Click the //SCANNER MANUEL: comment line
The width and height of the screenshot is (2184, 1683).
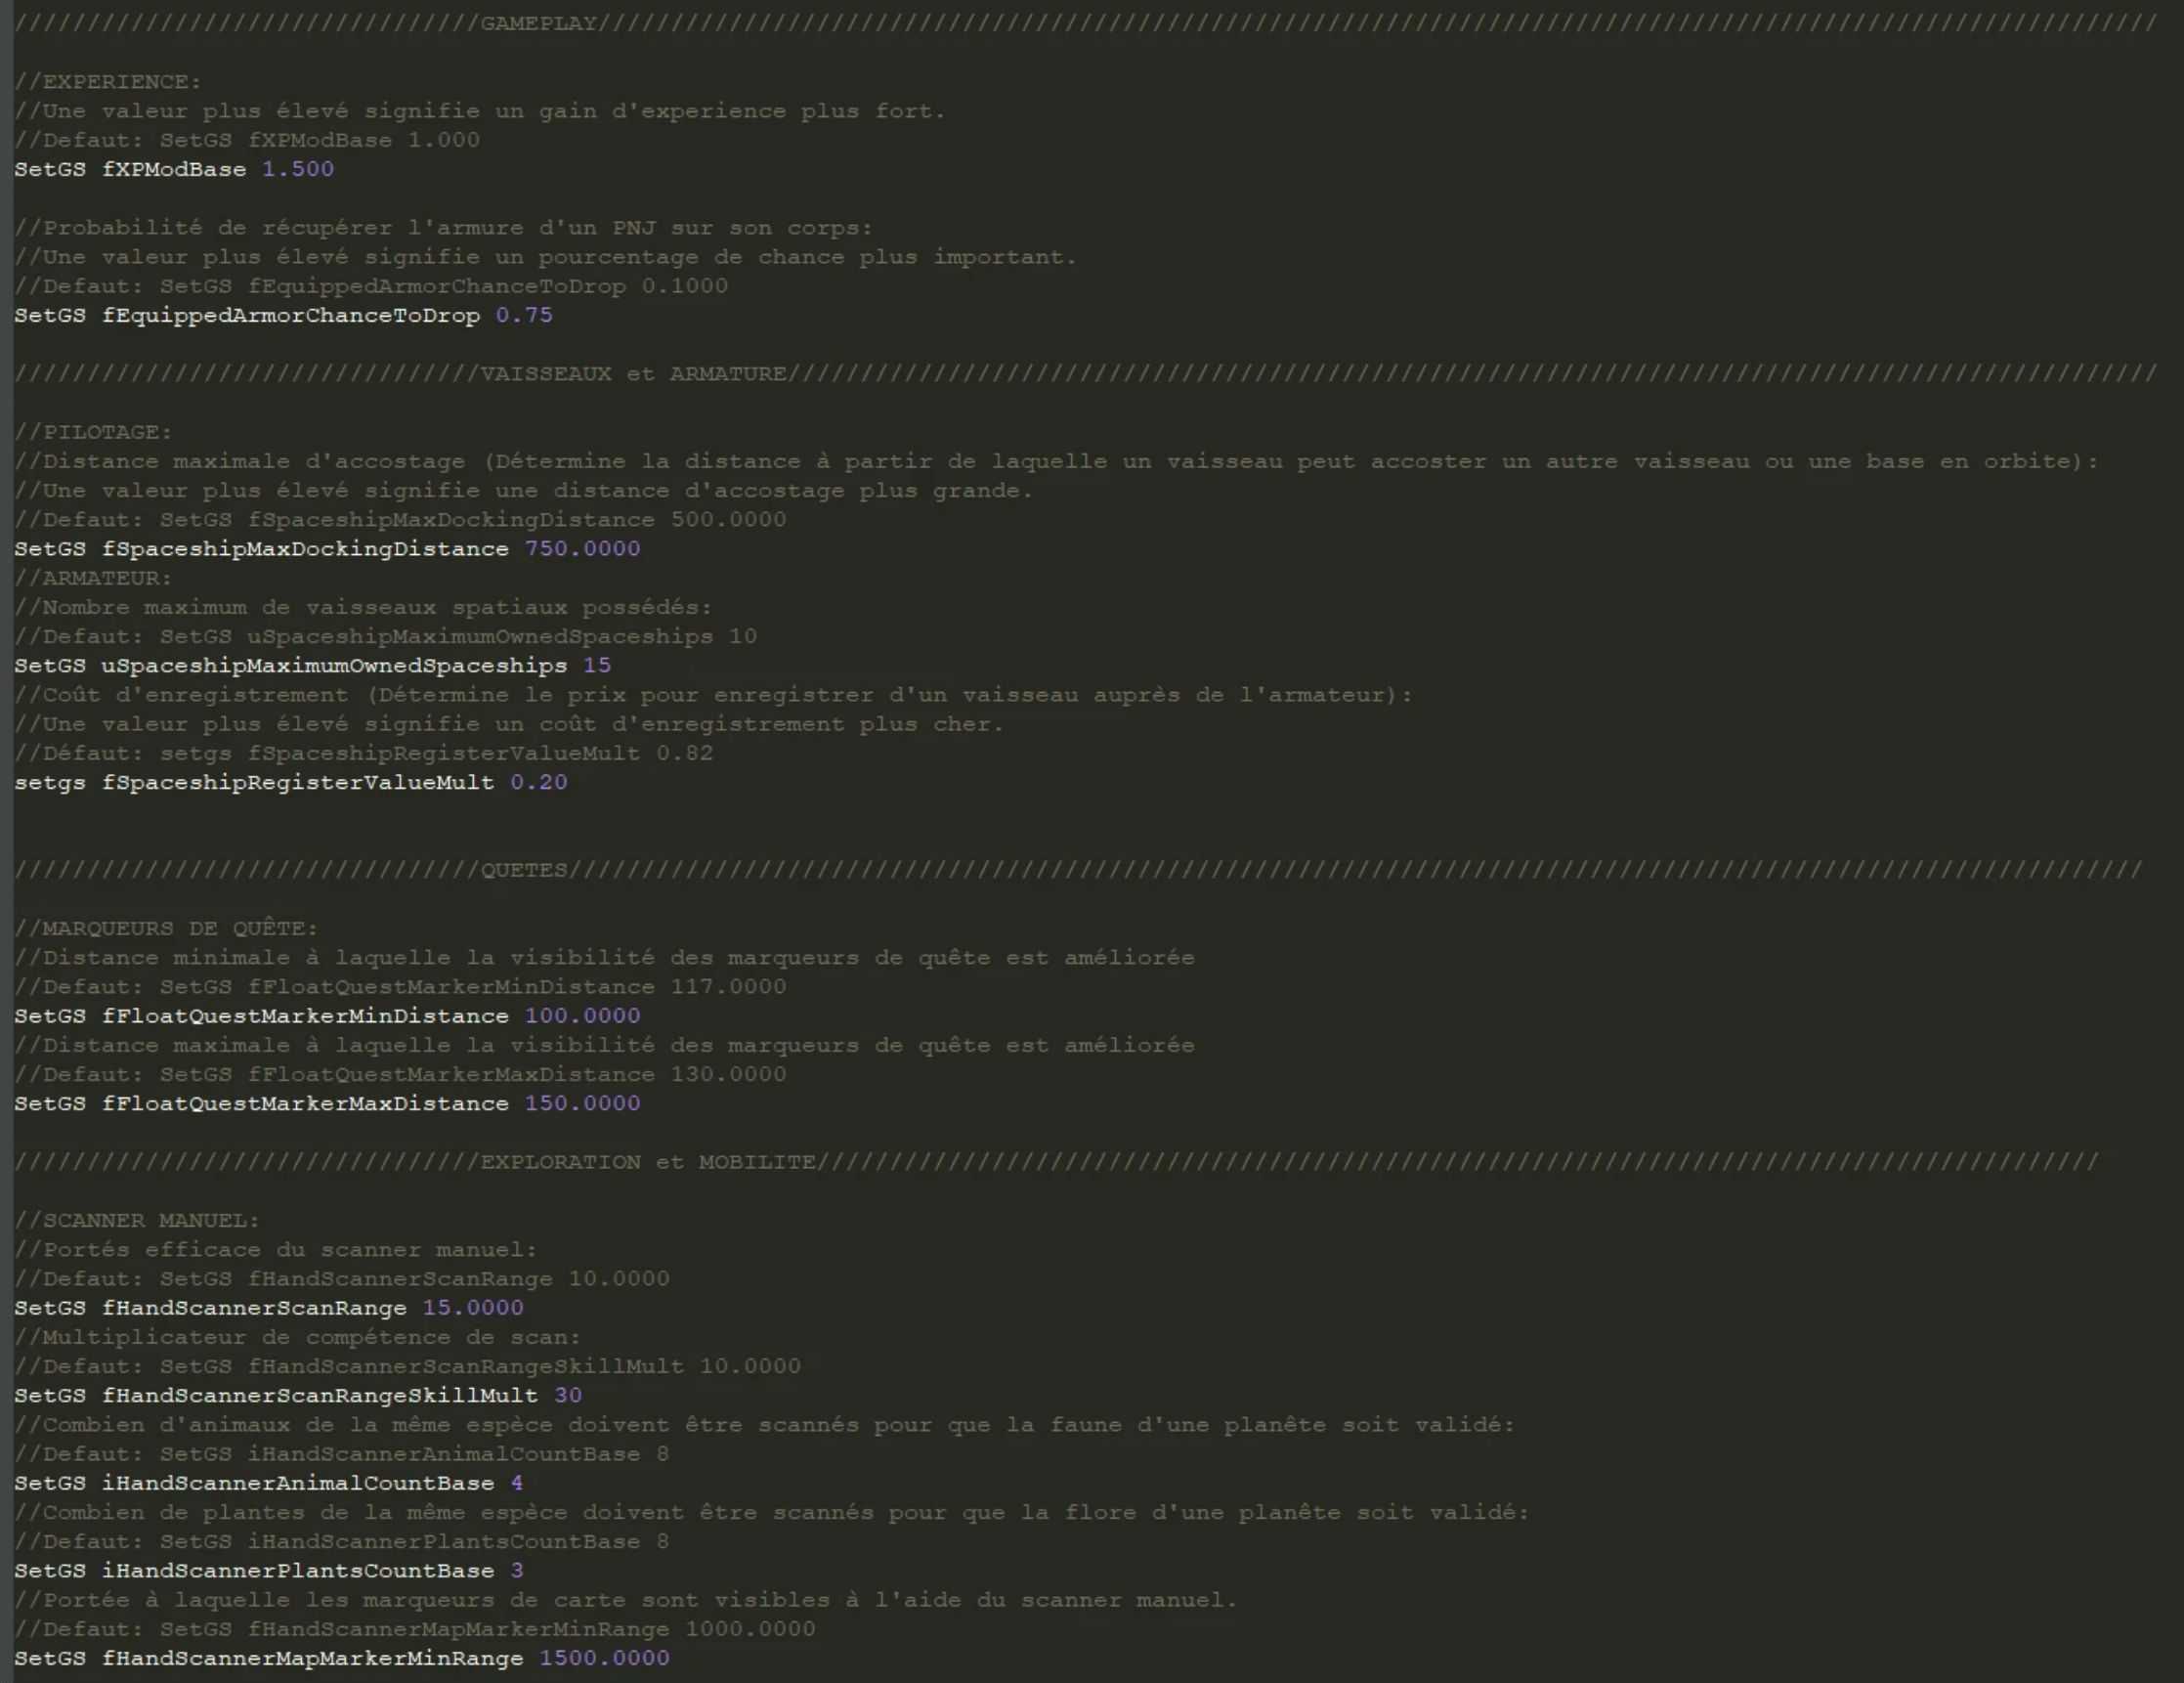click(x=137, y=1220)
